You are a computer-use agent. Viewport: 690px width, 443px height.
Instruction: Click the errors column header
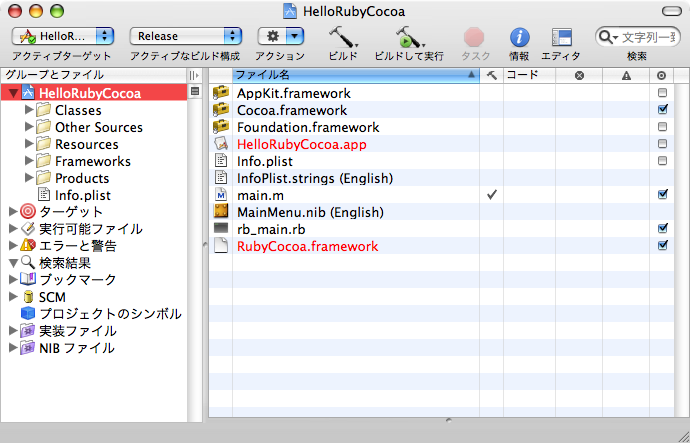pos(579,75)
